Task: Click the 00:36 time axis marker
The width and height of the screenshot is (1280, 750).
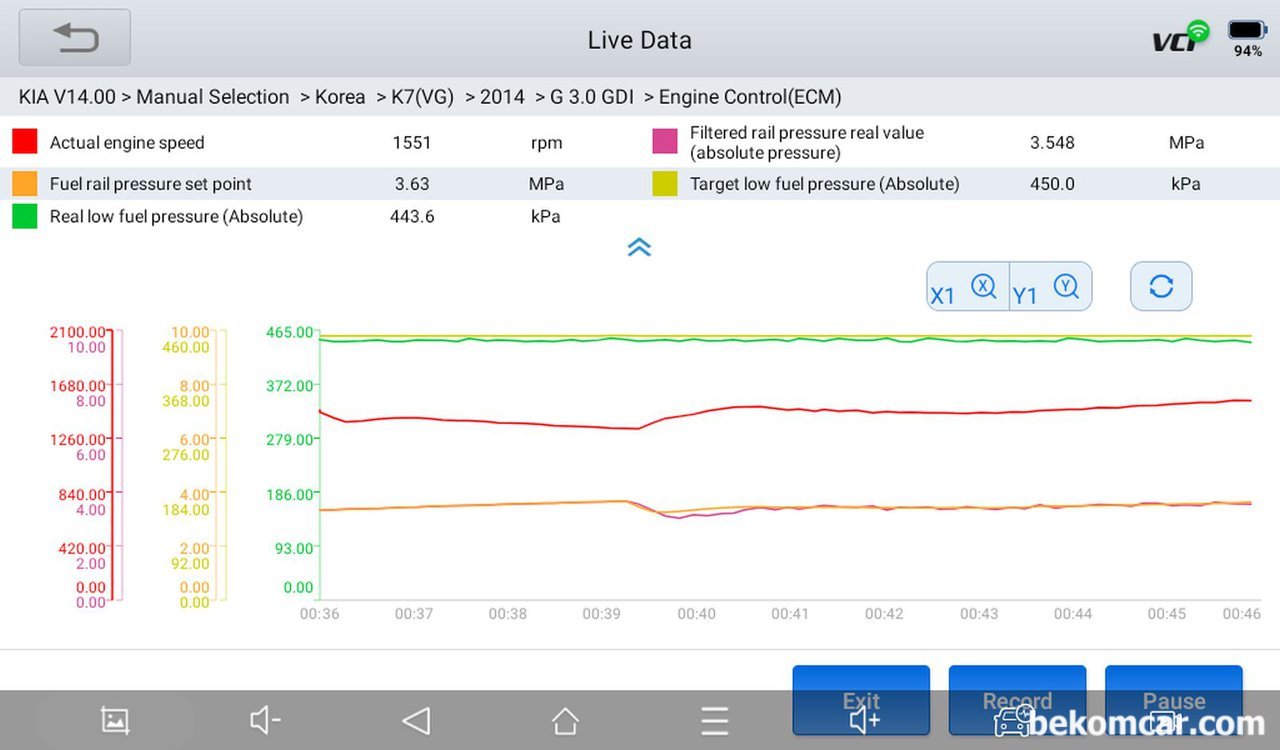Action: 319,614
